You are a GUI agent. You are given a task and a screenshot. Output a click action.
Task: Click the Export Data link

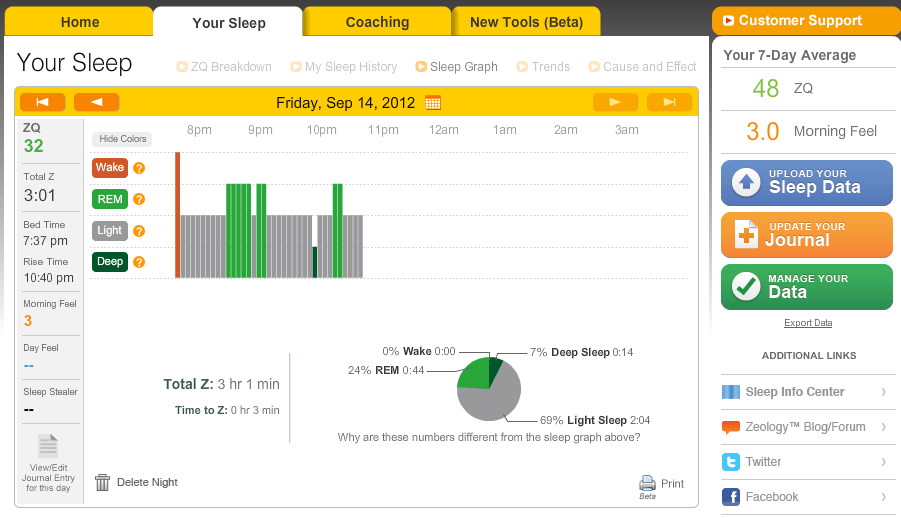pos(808,323)
